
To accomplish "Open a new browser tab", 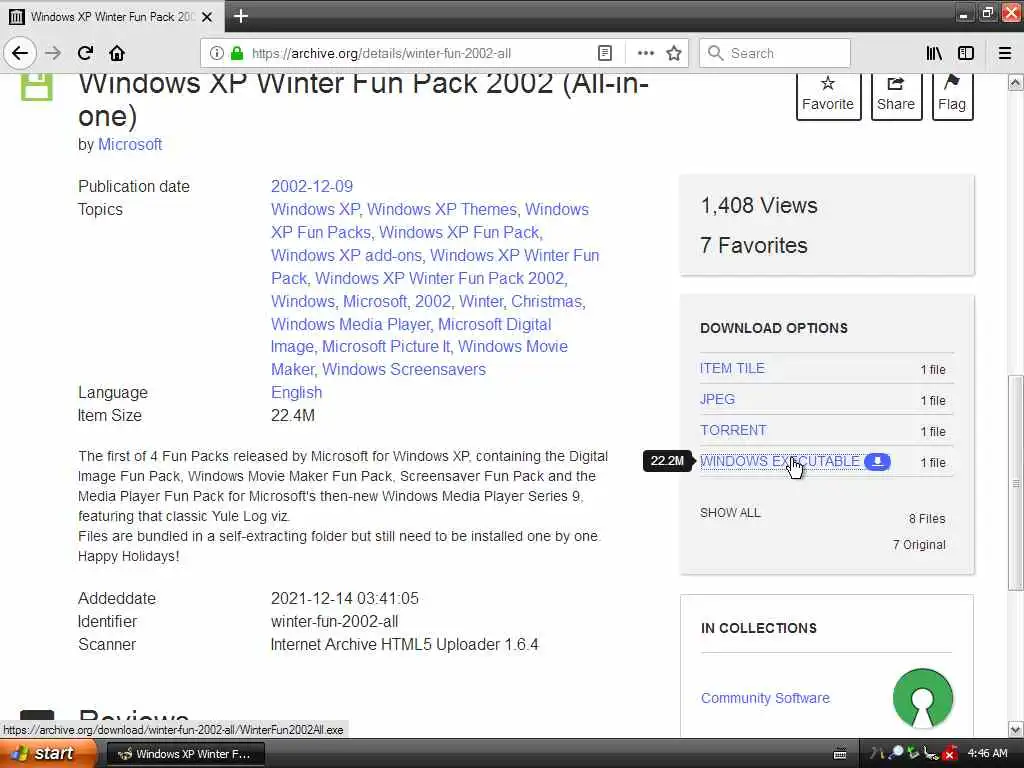I will pos(240,16).
